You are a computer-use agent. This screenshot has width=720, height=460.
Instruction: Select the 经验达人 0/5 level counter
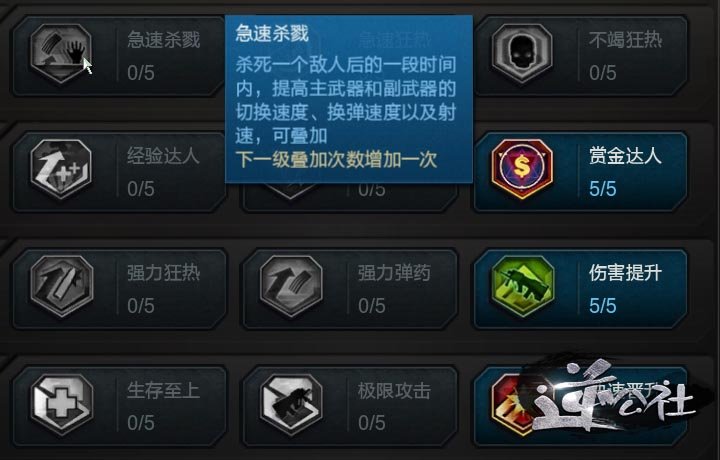click(x=141, y=189)
